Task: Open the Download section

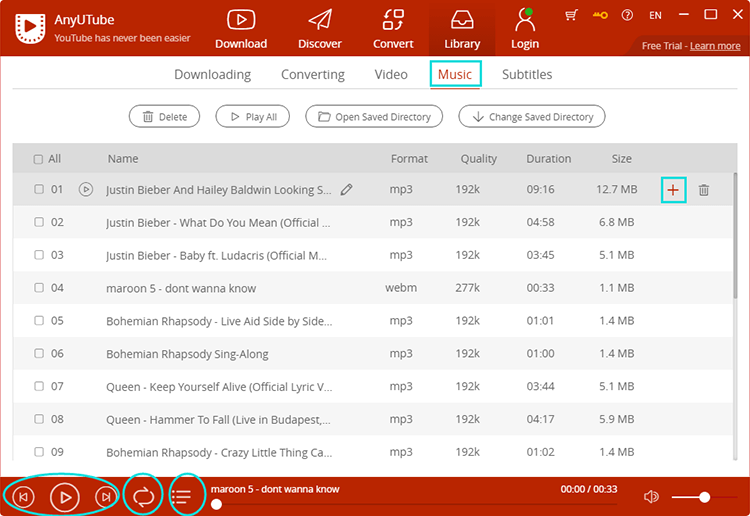Action: 241,30
